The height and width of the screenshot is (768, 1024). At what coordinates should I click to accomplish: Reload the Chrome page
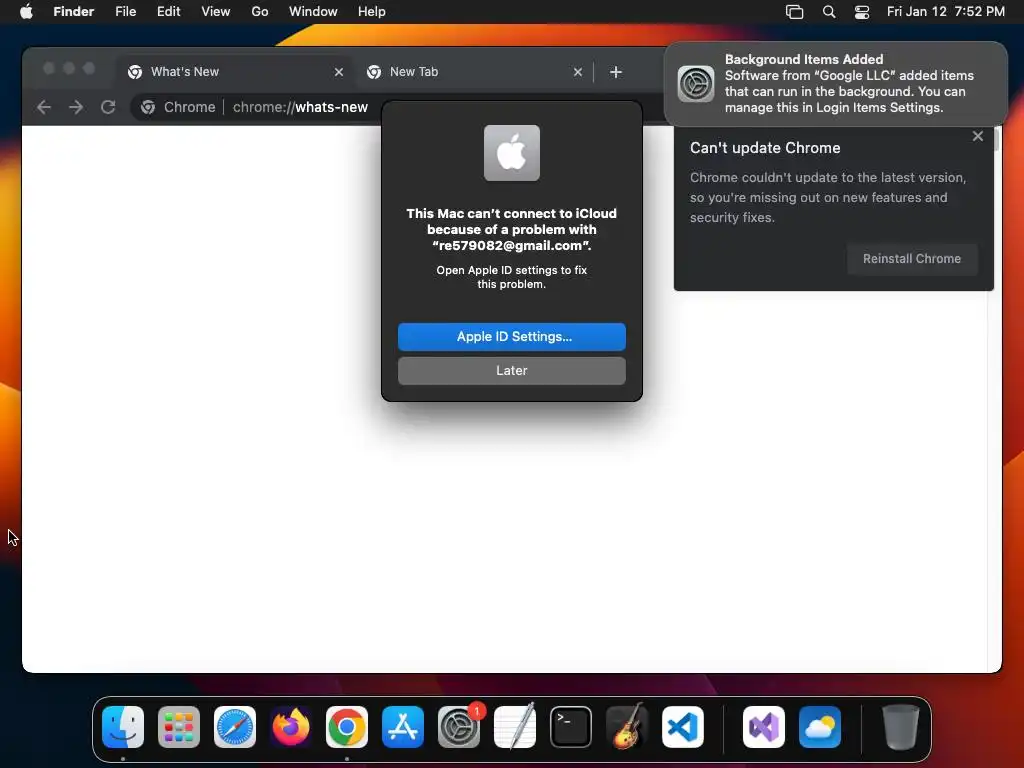(108, 107)
